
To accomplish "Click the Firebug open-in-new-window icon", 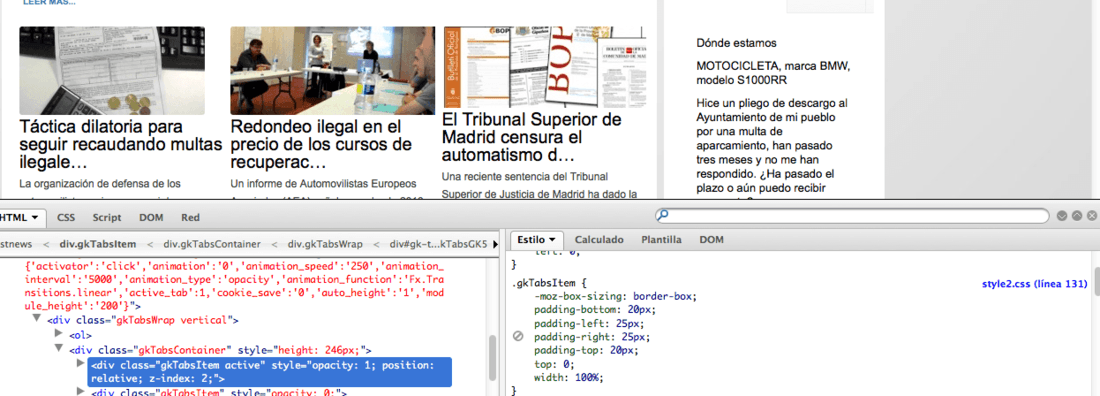I will click(1077, 216).
